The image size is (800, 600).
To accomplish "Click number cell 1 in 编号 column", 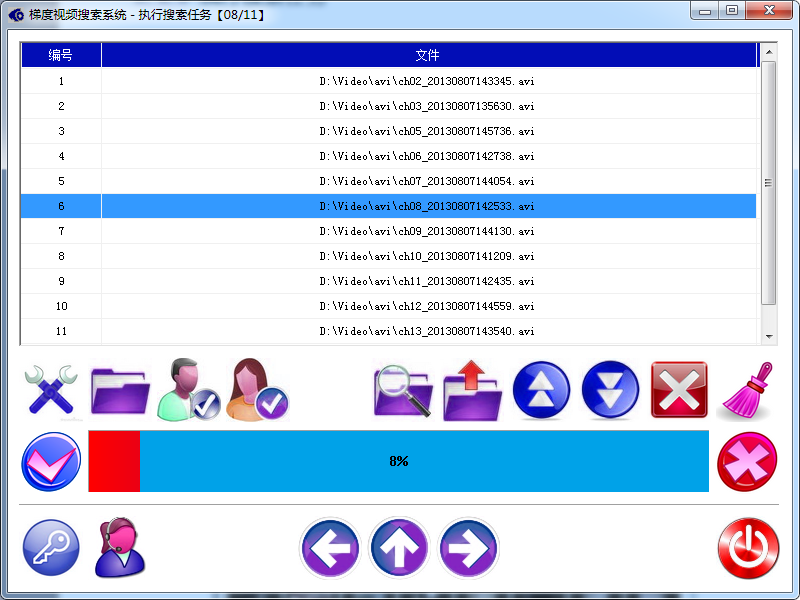I will 61,81.
